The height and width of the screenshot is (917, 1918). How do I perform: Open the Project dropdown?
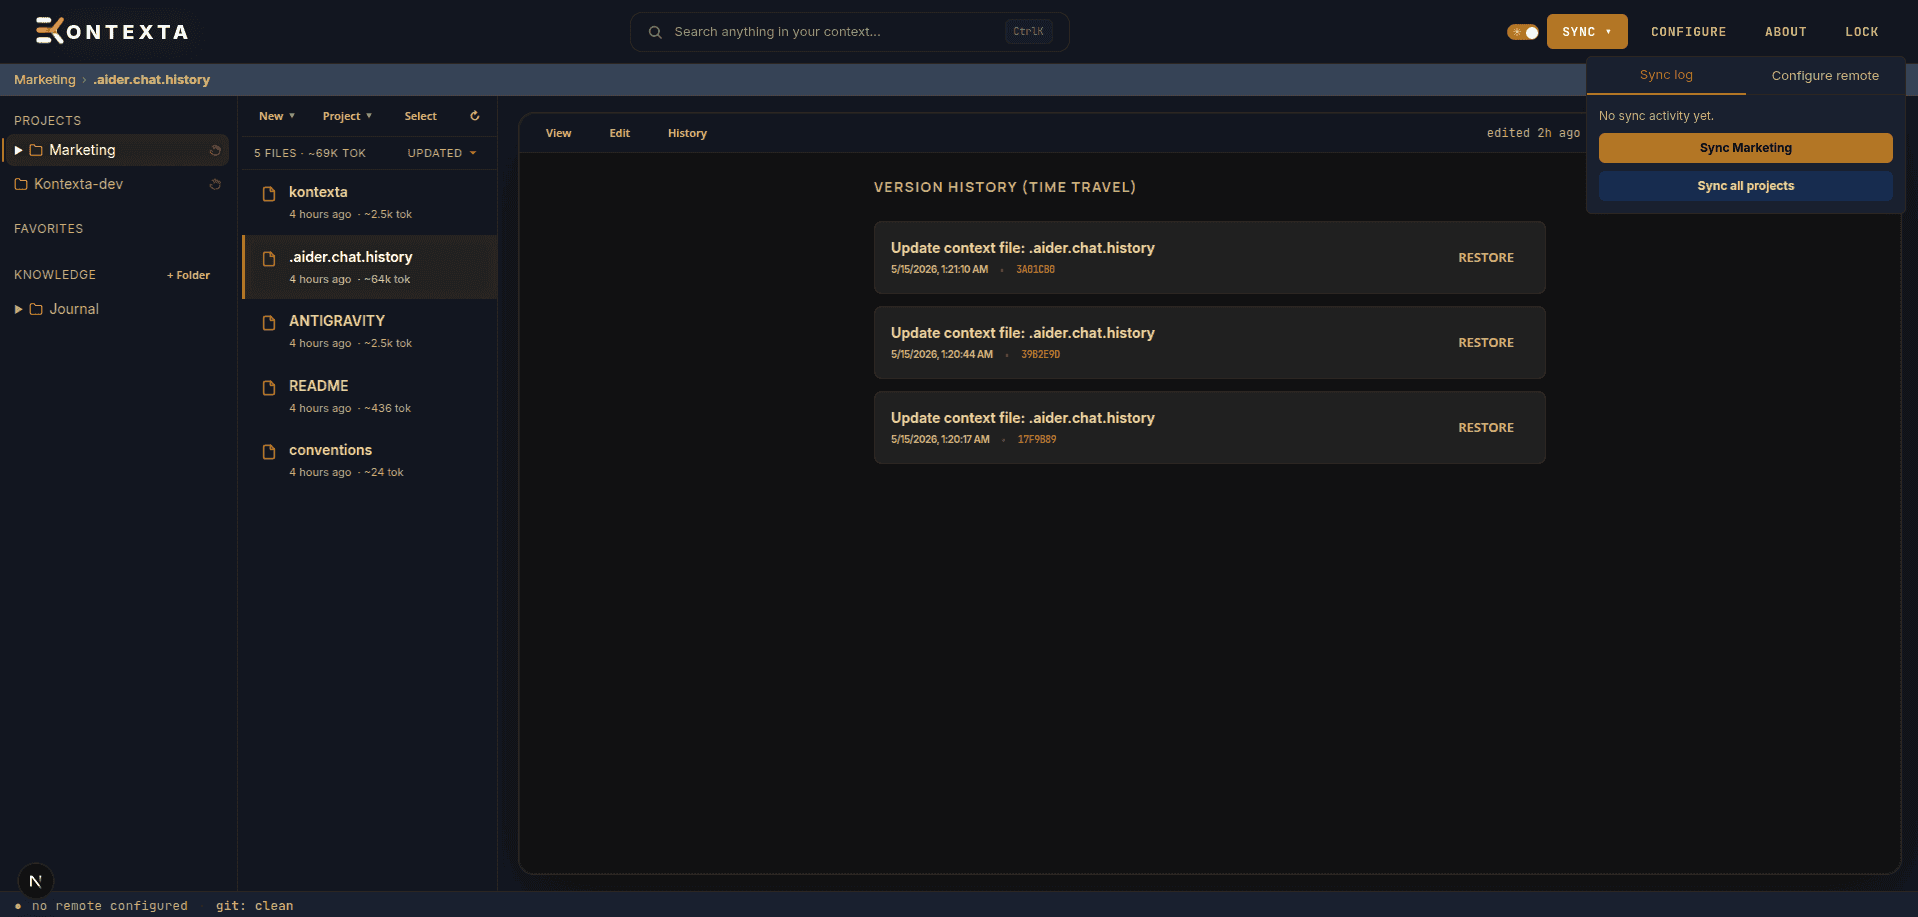[347, 116]
